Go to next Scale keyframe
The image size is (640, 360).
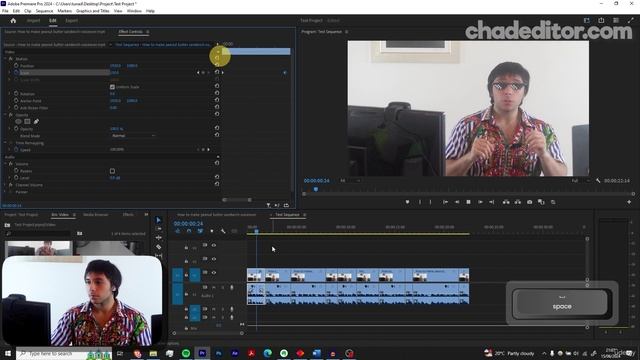pyautogui.click(x=208, y=73)
